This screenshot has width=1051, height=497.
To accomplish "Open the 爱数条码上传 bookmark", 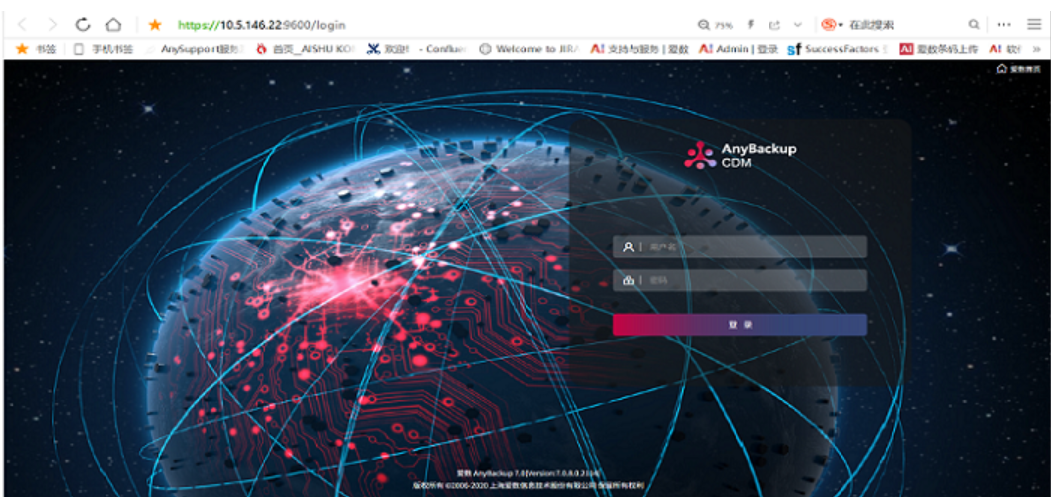I will point(938,49).
